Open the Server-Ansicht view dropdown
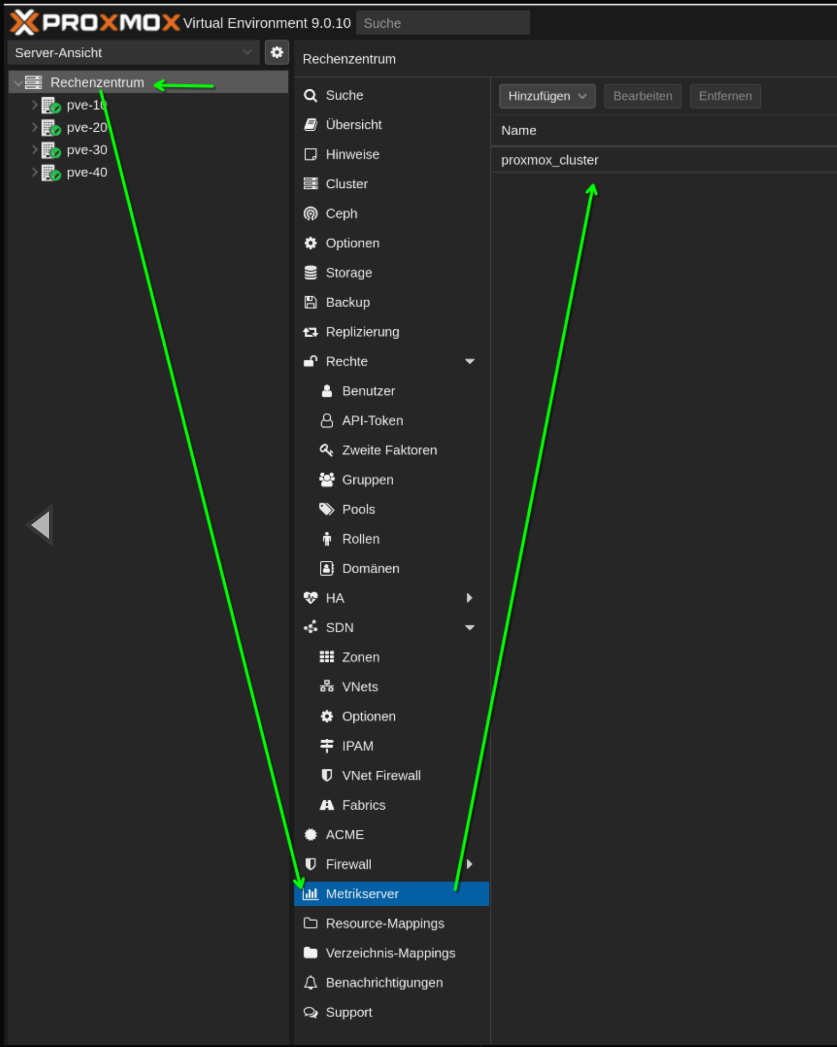 click(x=133, y=52)
